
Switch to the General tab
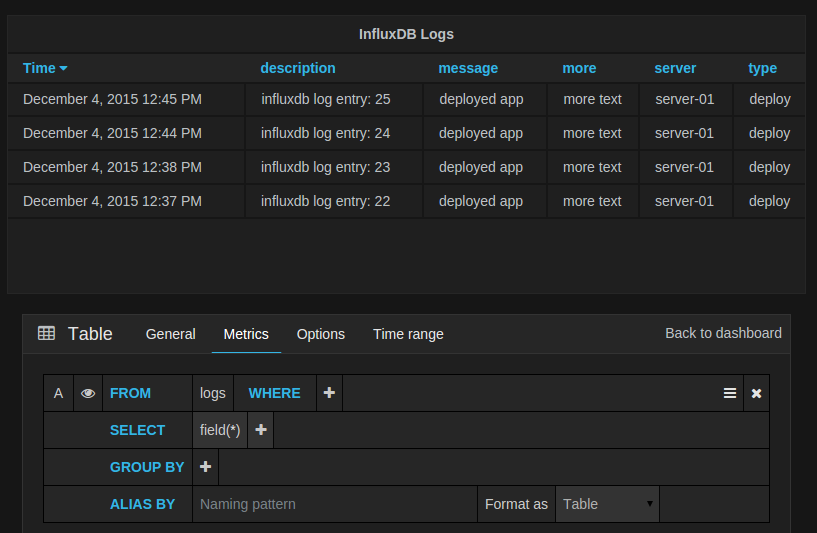(170, 334)
